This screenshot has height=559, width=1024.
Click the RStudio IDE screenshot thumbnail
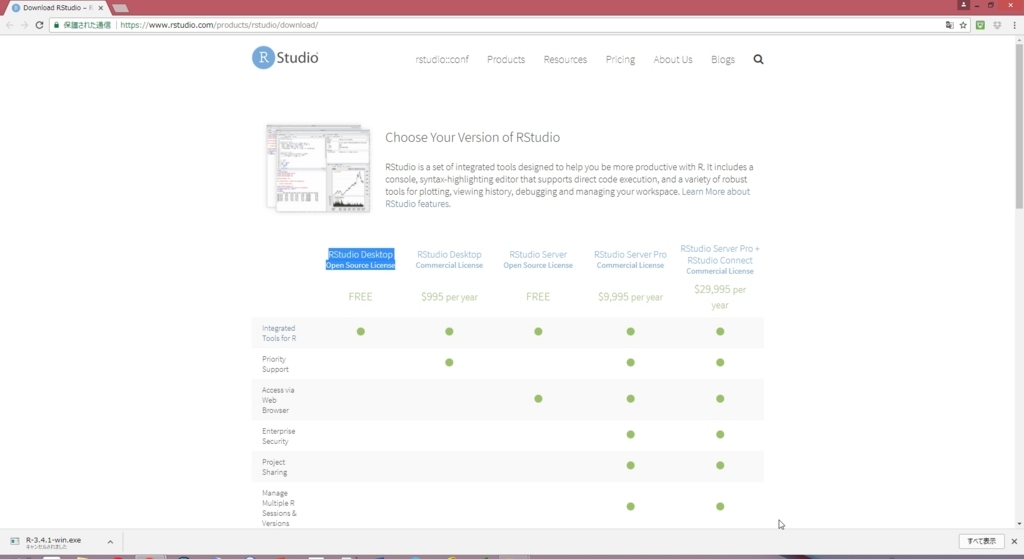point(319,168)
